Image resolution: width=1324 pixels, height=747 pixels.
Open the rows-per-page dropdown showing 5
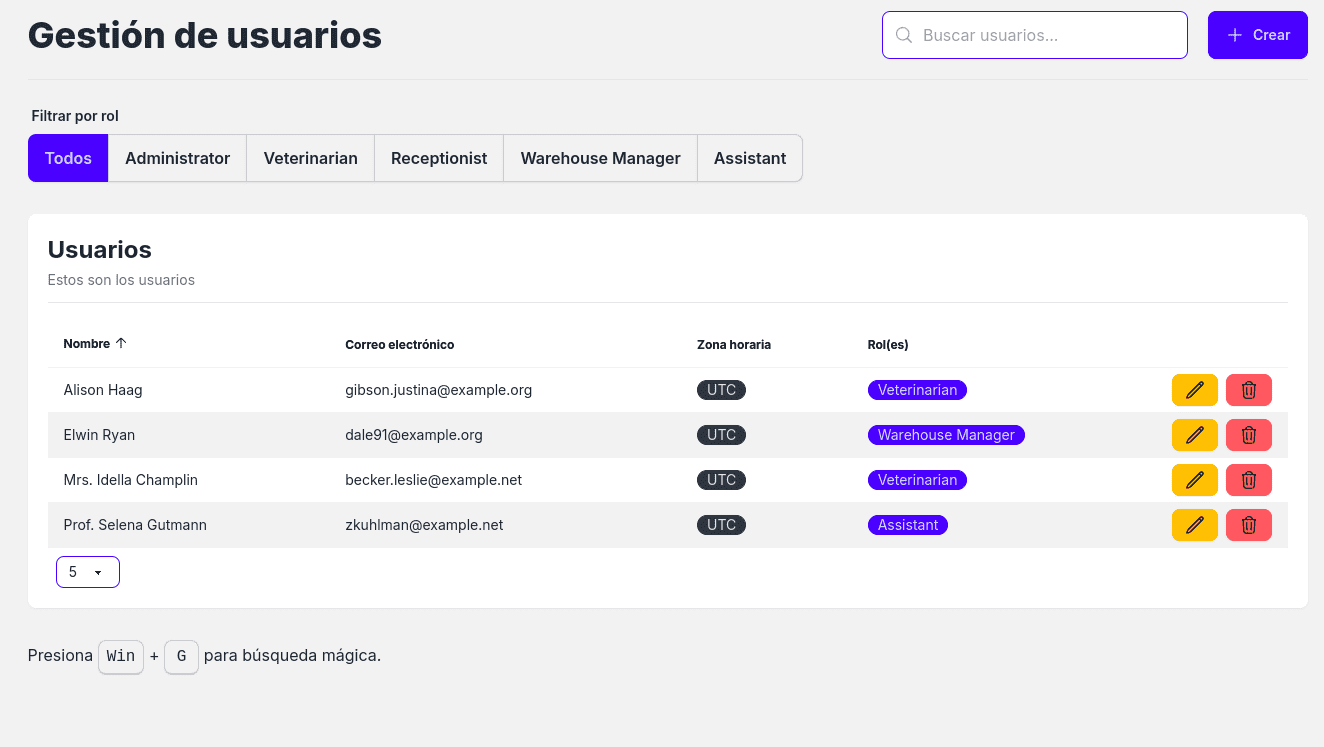[x=88, y=572]
